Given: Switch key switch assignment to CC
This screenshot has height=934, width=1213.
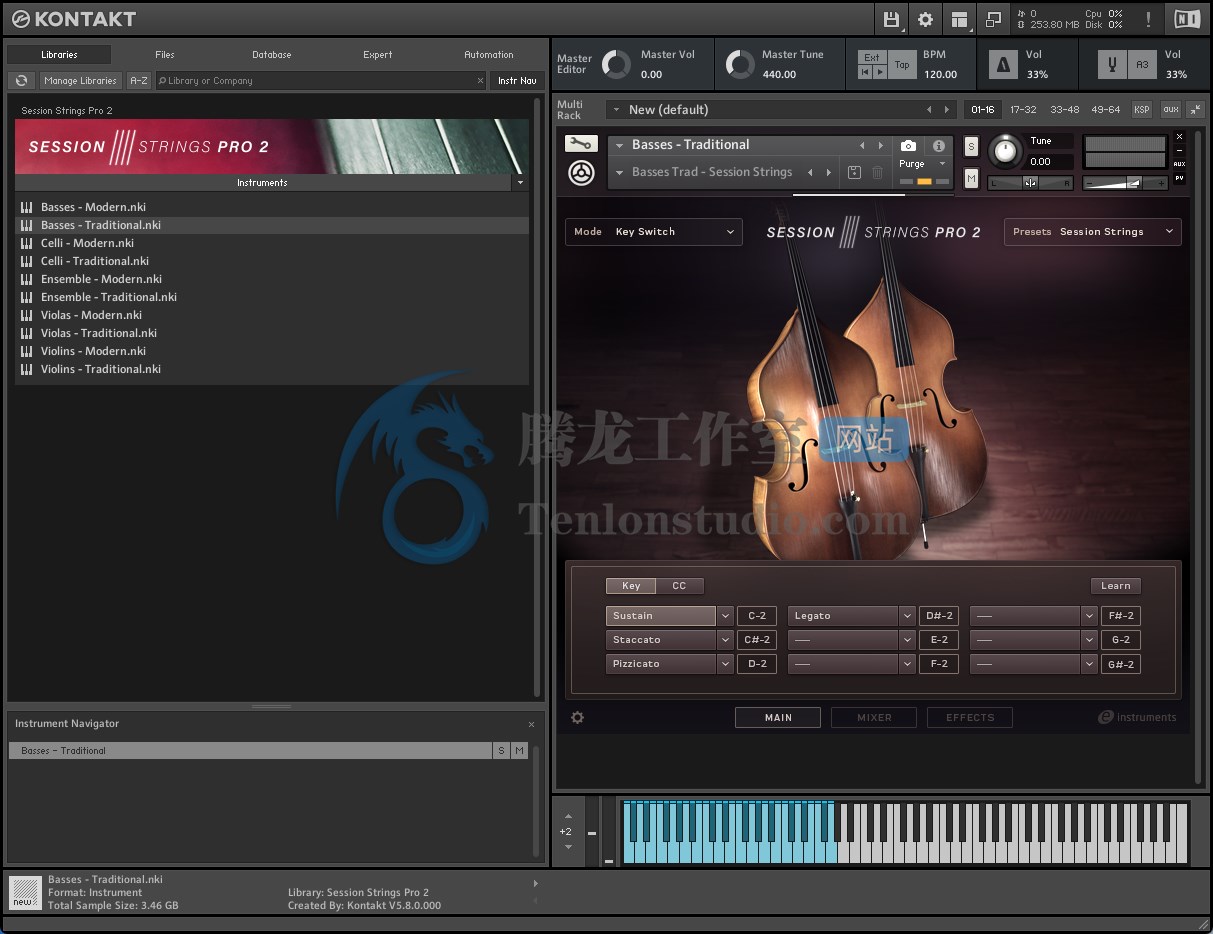Looking at the screenshot, I should coord(679,586).
